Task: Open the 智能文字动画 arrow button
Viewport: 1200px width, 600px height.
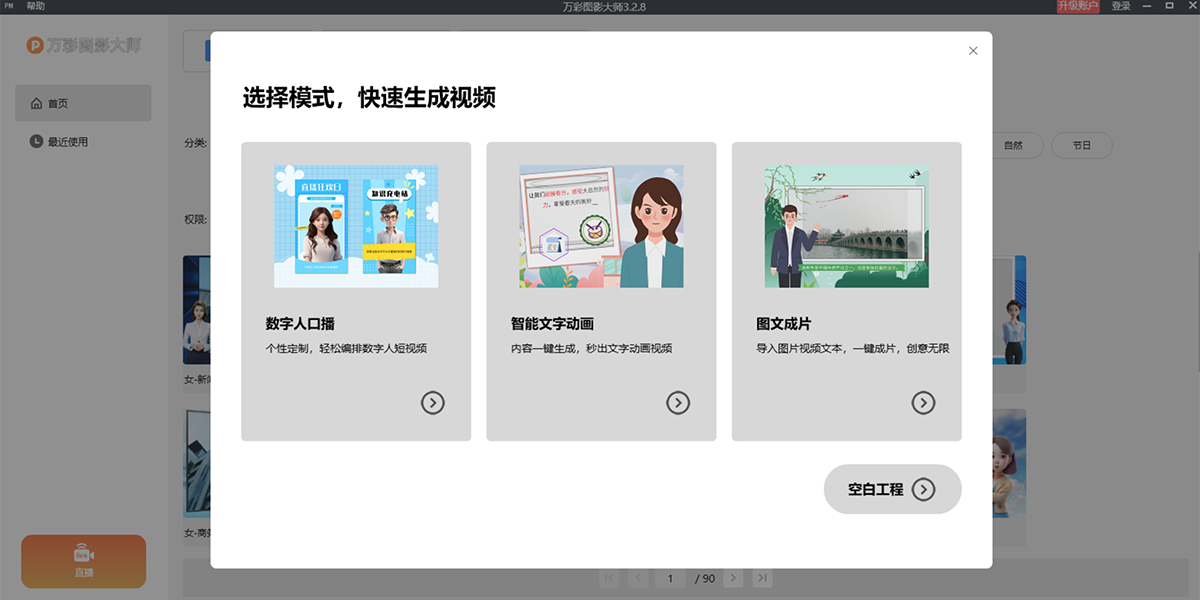Action: pos(678,403)
